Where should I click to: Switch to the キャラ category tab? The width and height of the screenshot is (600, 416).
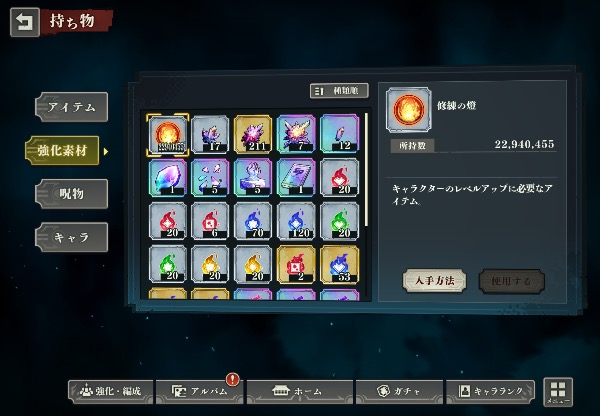coord(72,237)
